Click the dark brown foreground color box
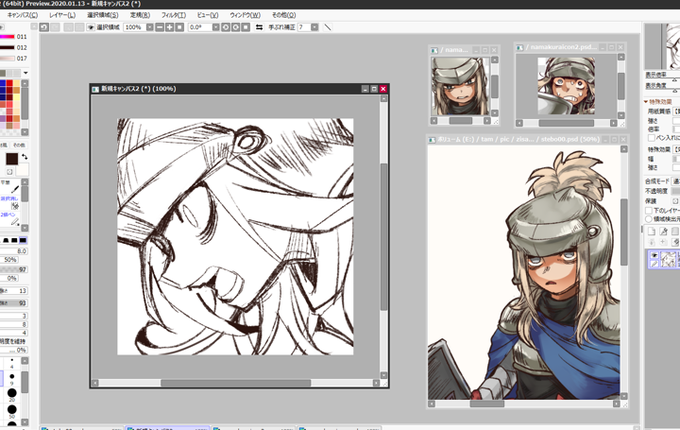The height and width of the screenshot is (430, 680). pyautogui.click(x=12, y=159)
